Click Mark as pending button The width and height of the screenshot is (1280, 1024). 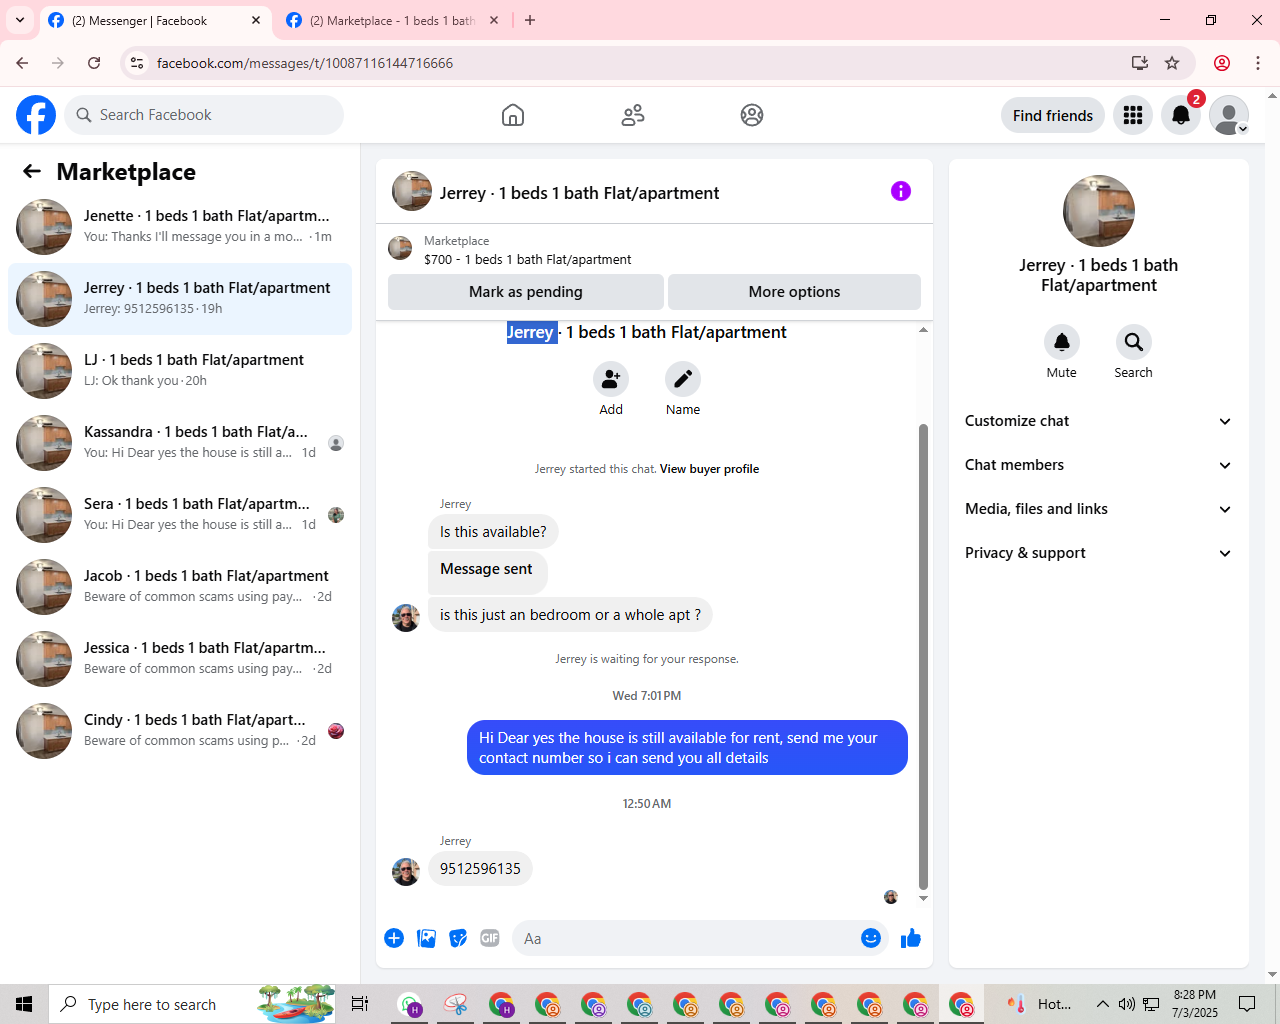point(526,292)
